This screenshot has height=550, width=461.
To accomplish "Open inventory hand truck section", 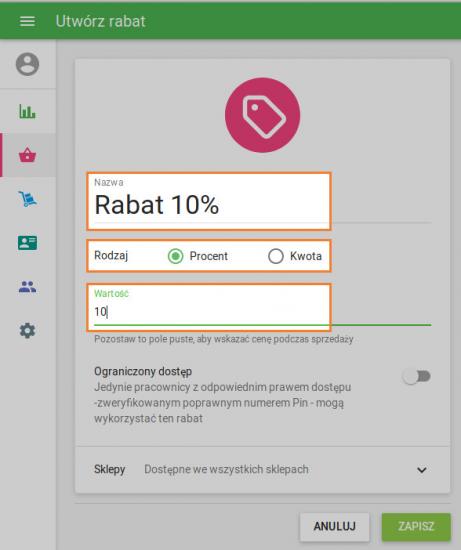I will [x=27, y=199].
